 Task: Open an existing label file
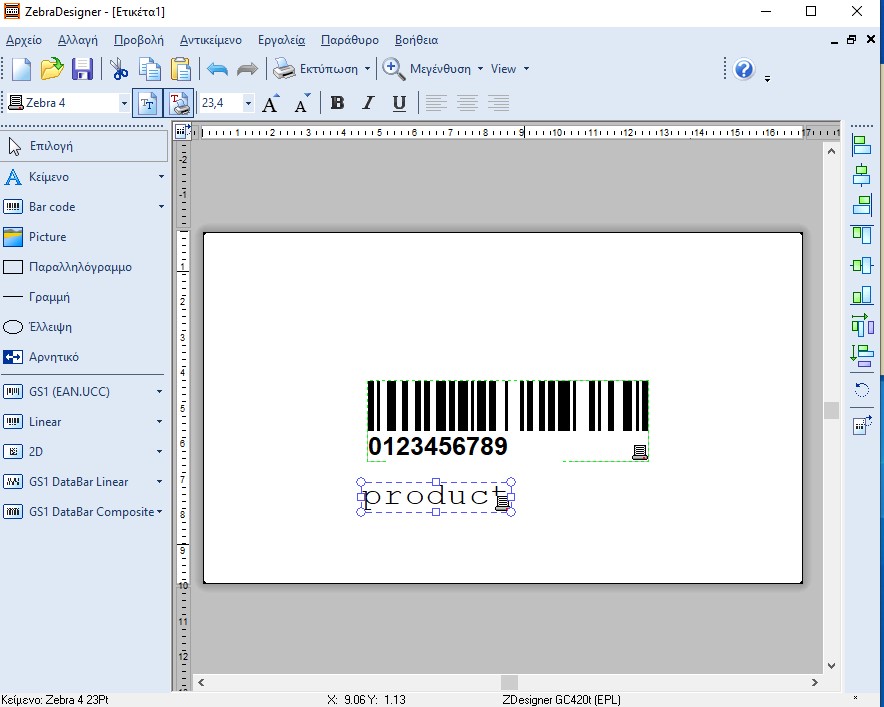(52, 69)
